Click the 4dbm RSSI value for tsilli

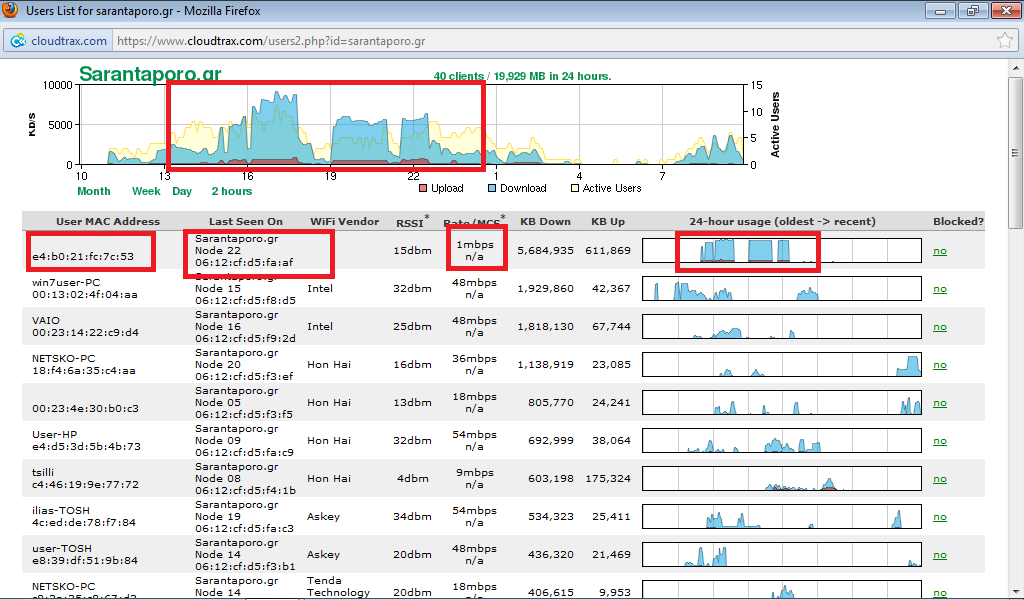pos(412,479)
